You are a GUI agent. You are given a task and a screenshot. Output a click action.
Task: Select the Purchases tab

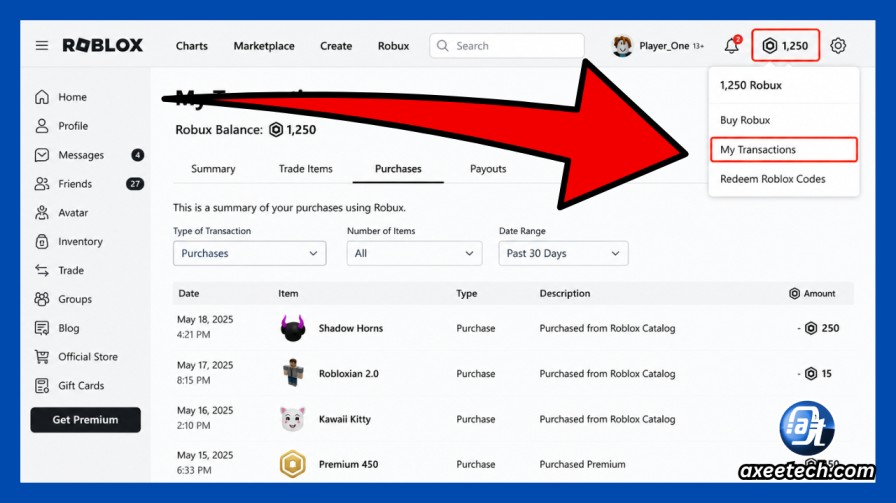point(398,169)
